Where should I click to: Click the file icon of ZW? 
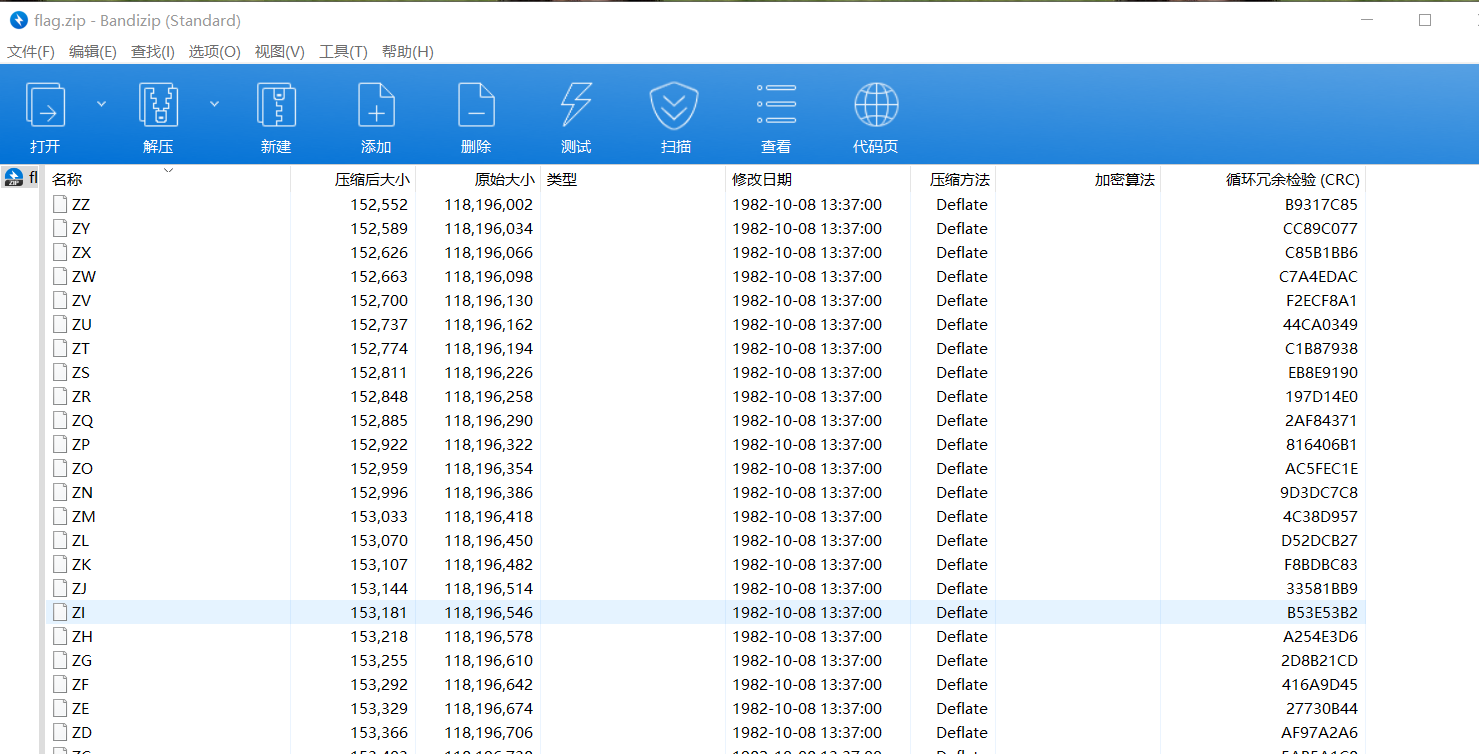61,276
